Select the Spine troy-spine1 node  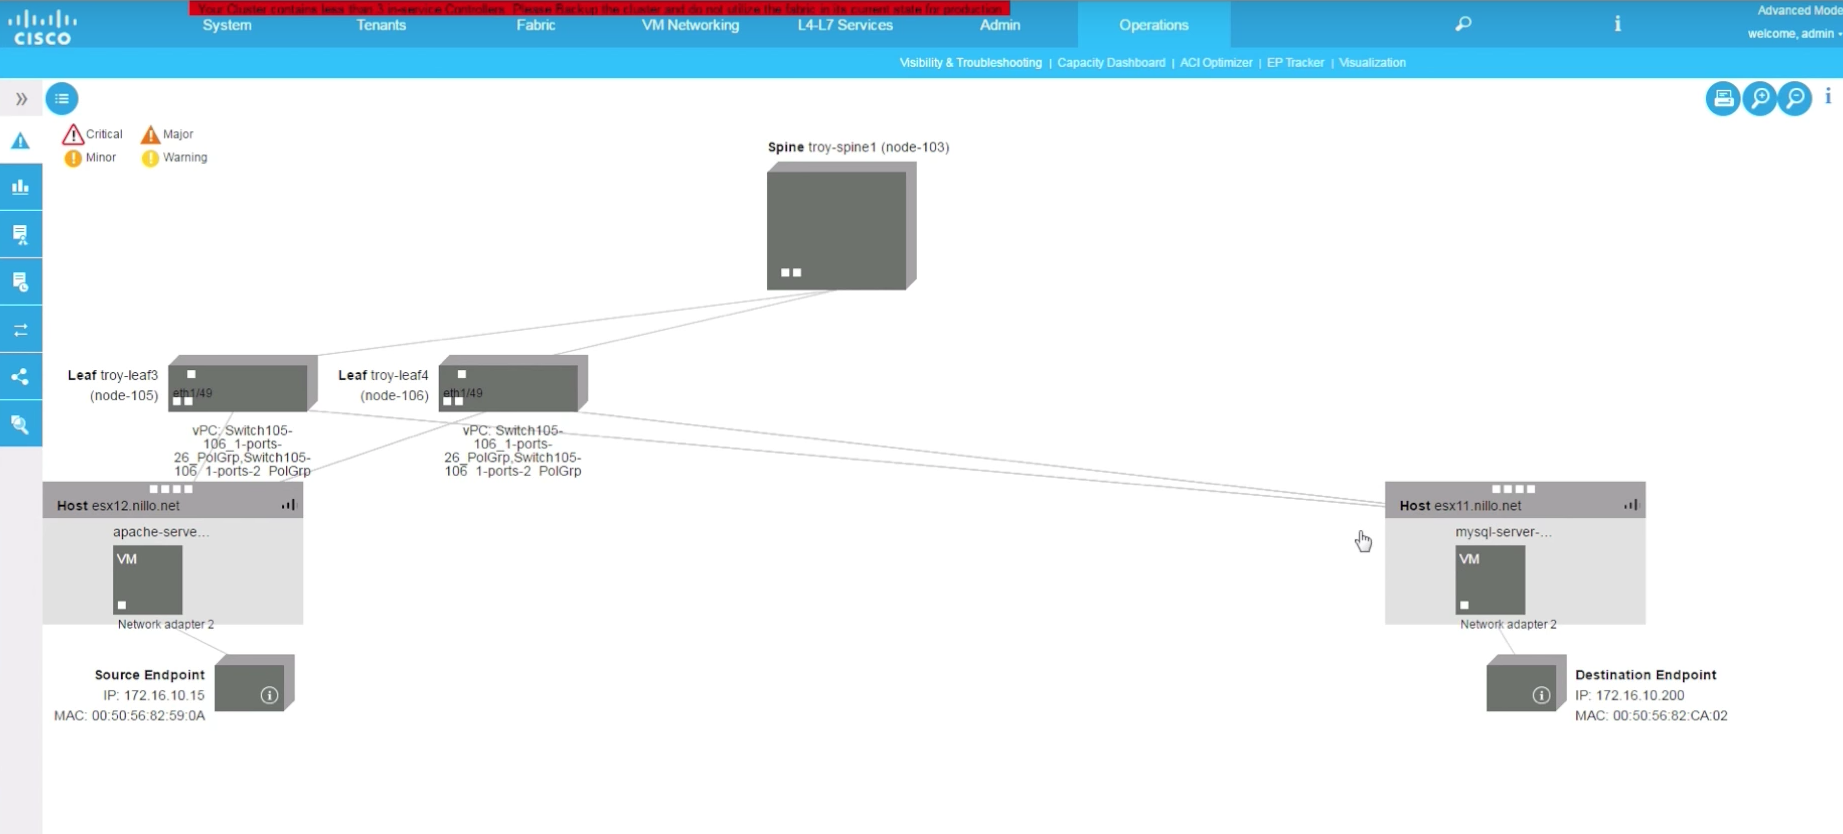[x=837, y=229]
